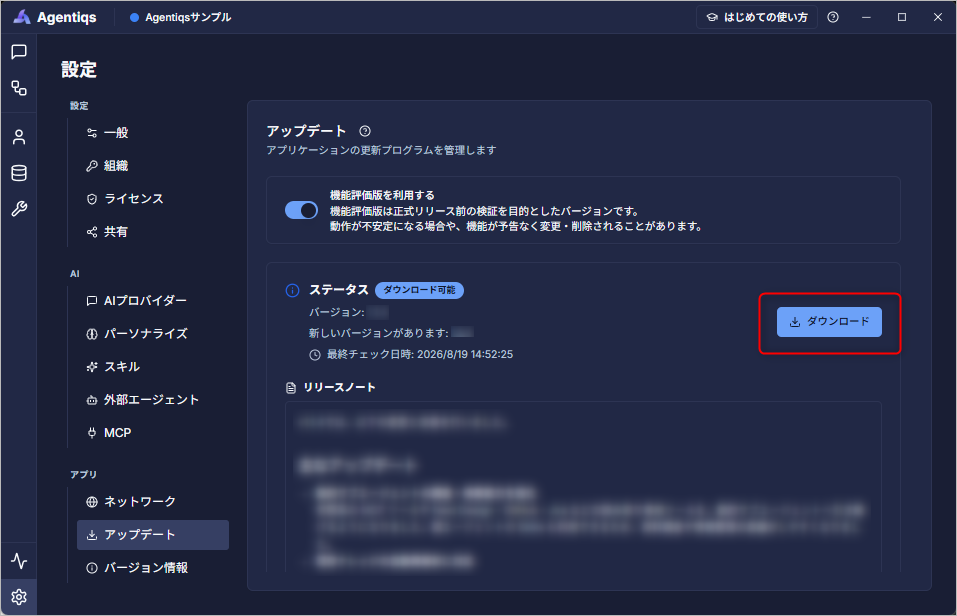957x616 pixels.
Task: Maximize the Agentiqs window
Action: pos(901,17)
